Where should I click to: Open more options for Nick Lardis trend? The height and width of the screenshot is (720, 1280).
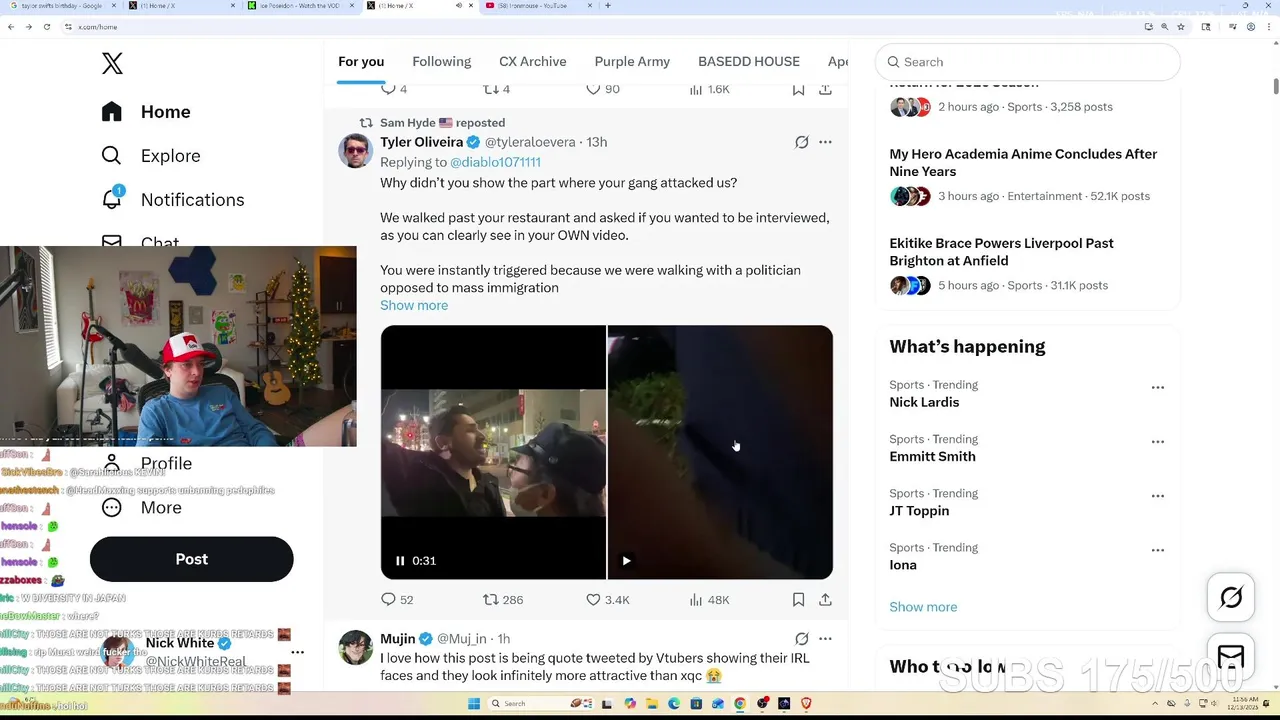(x=1158, y=388)
